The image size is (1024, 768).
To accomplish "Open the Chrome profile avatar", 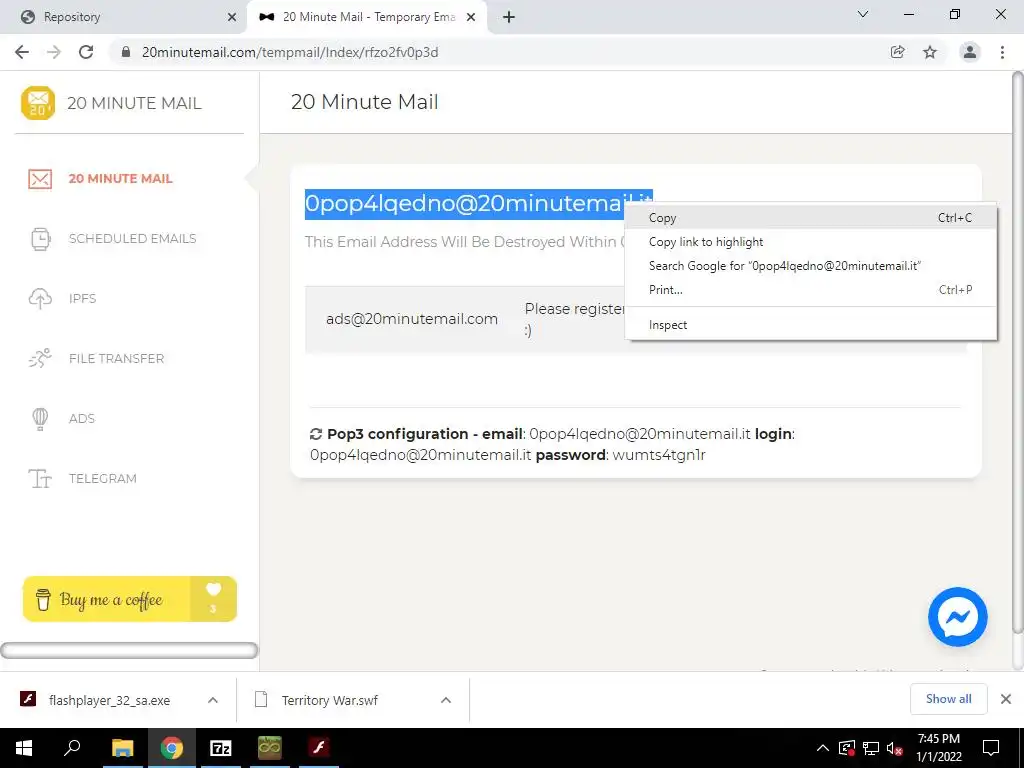I will tap(970, 52).
